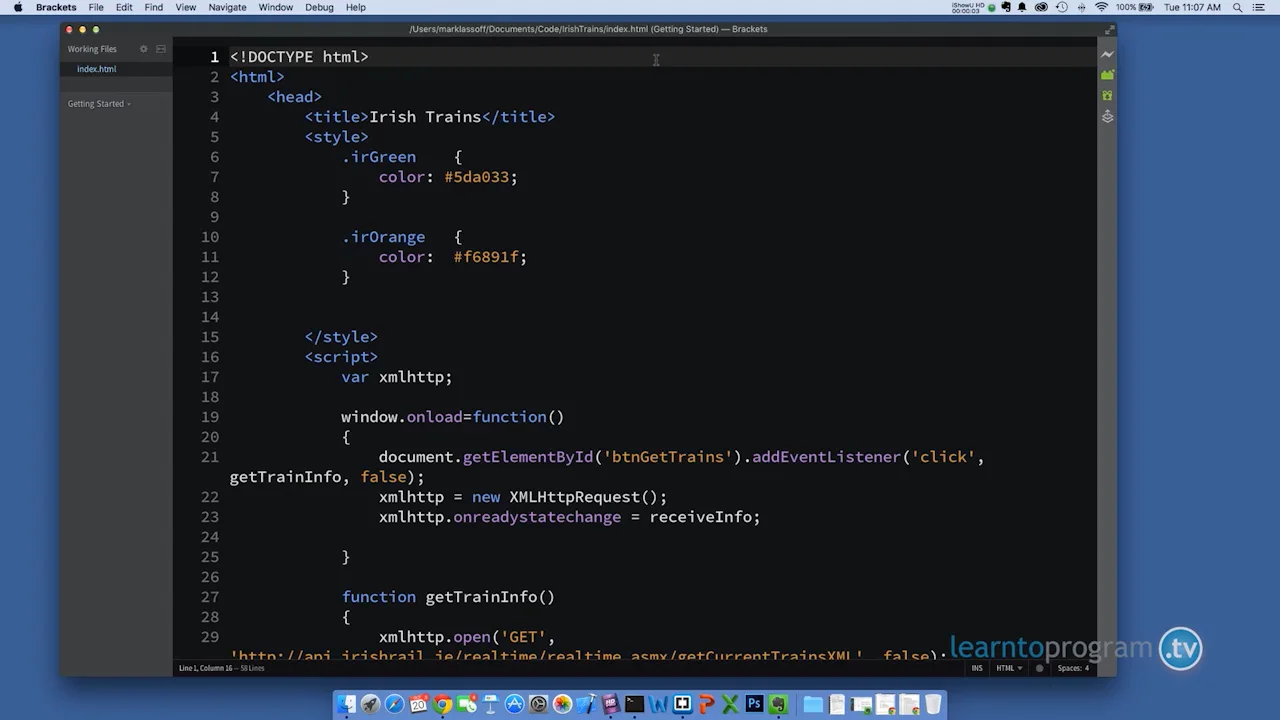This screenshot has width=1280, height=720.
Task: Click the Live Preview lightning bolt icon
Action: (1107, 54)
